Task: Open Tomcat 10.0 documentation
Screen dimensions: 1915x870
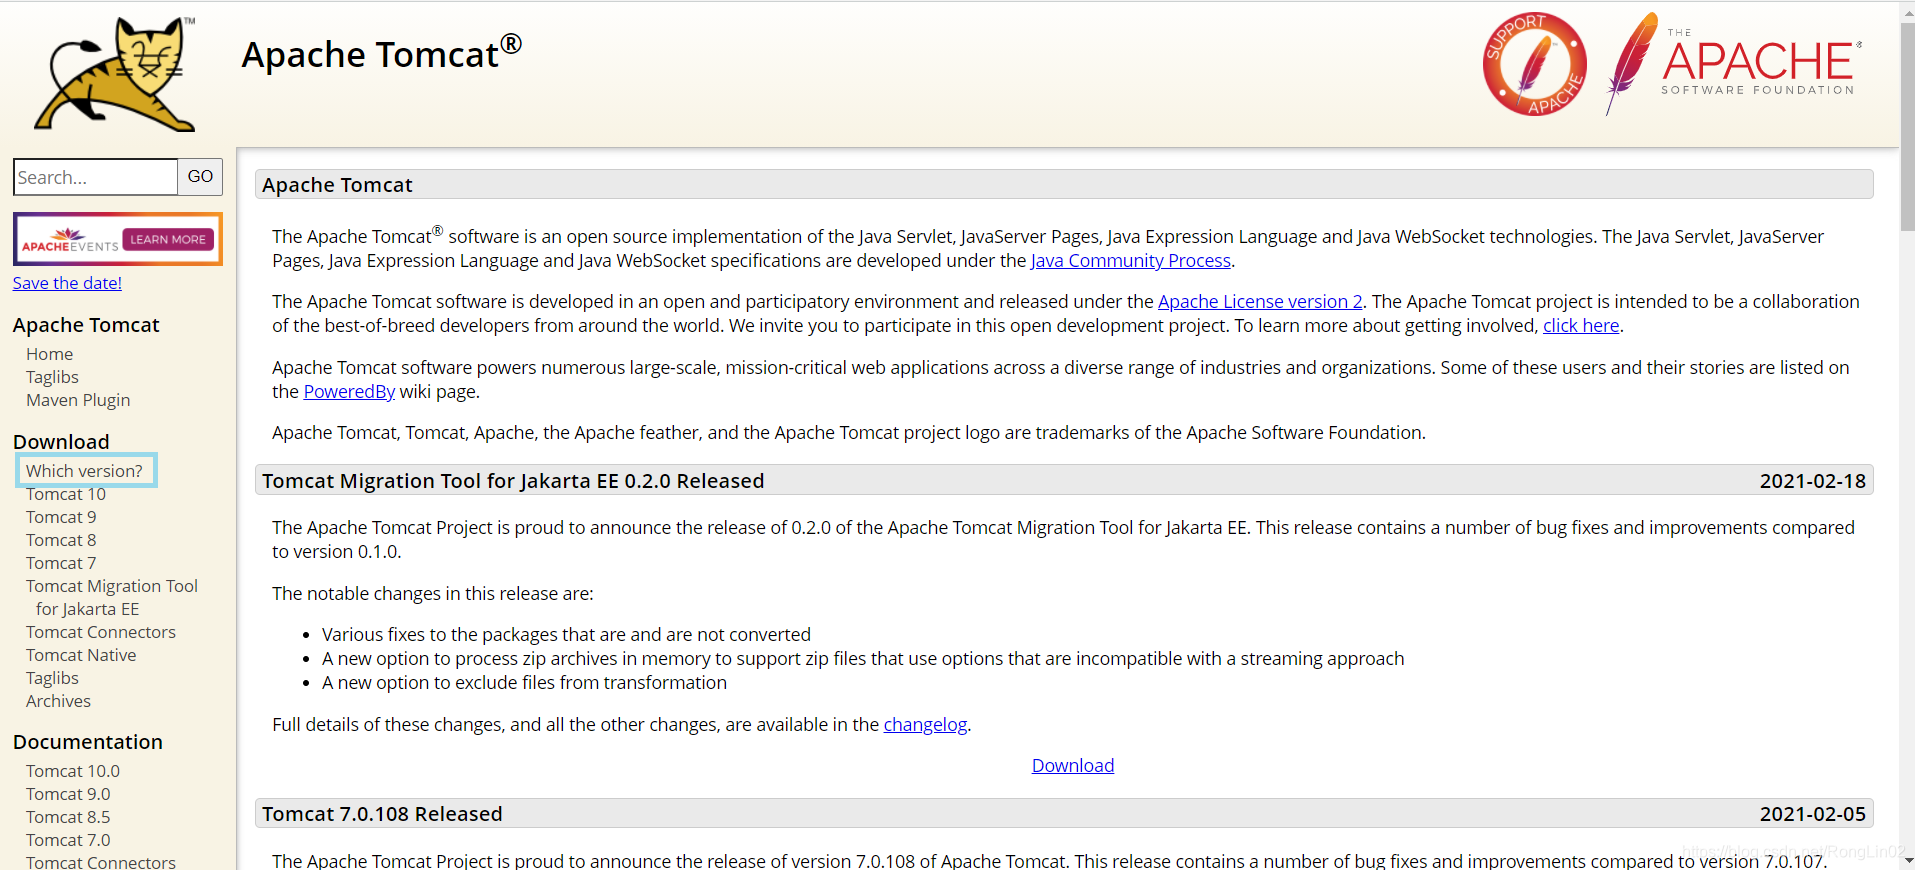Action: tap(73, 771)
